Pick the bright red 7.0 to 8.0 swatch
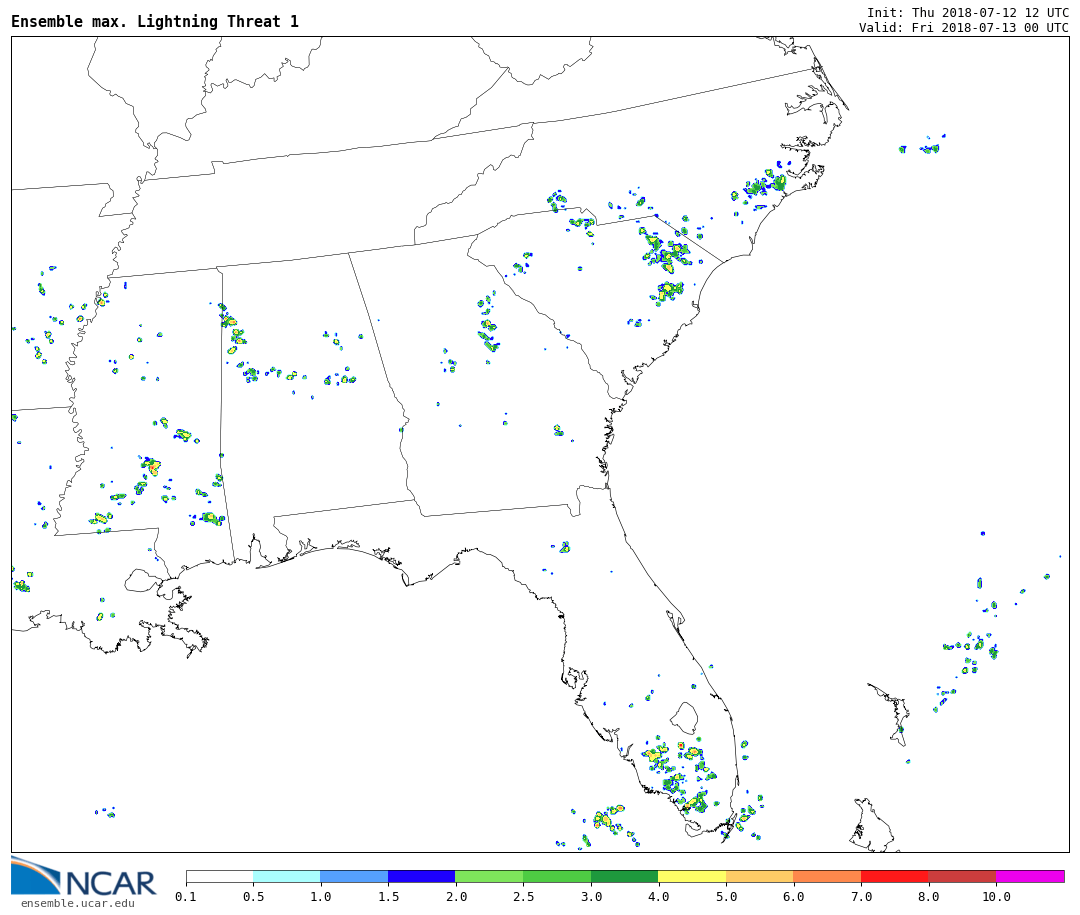This screenshot has height=915, width=1080. (x=894, y=876)
